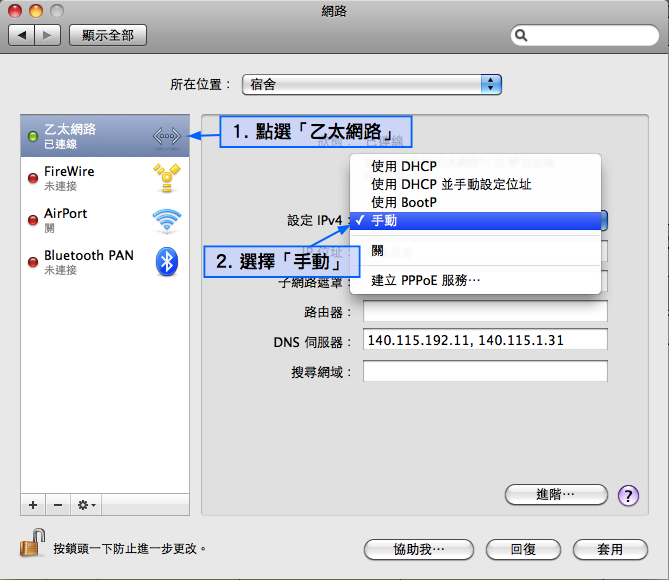
Task: Select 使用 DHCP from the IPv4 menu
Action: pyautogui.click(x=403, y=167)
